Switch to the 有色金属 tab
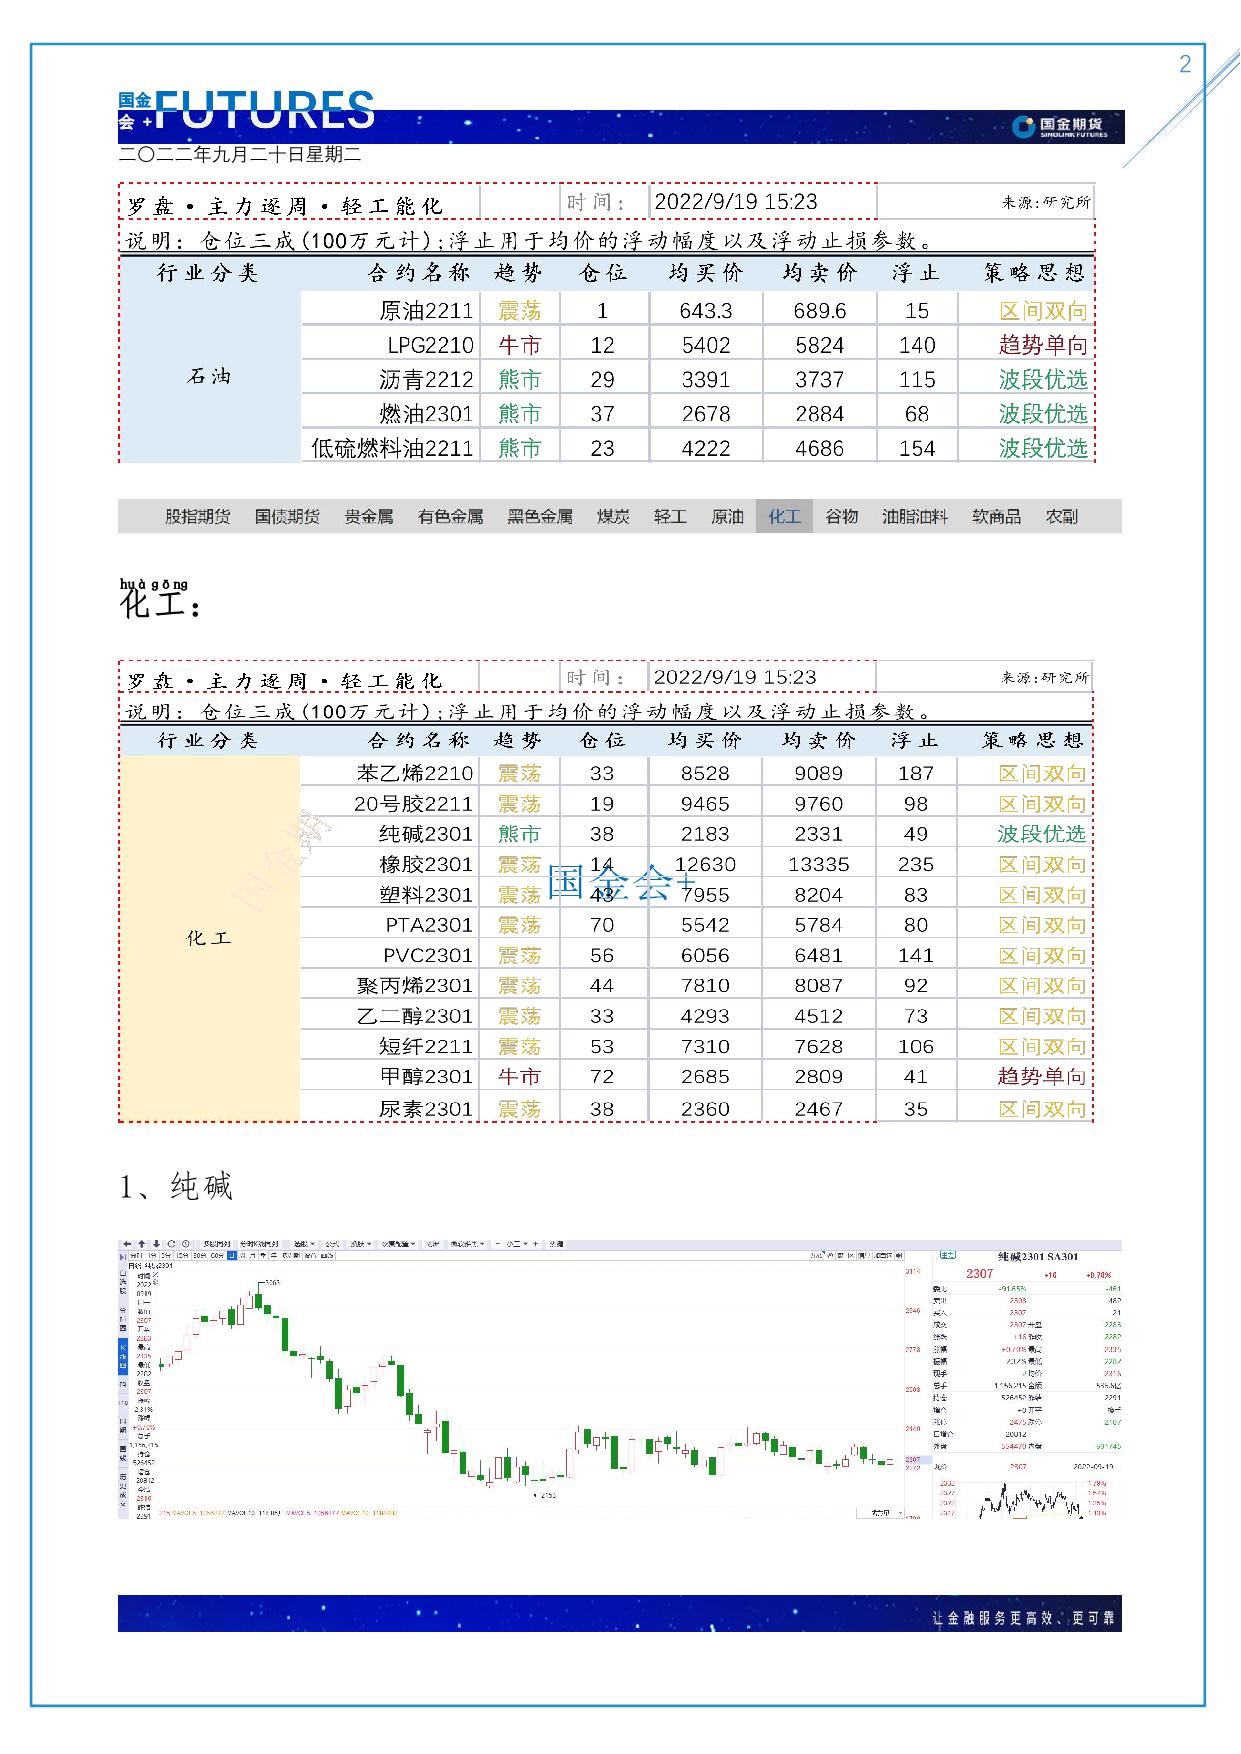Viewport: 1241px width, 1754px height. coord(450,516)
